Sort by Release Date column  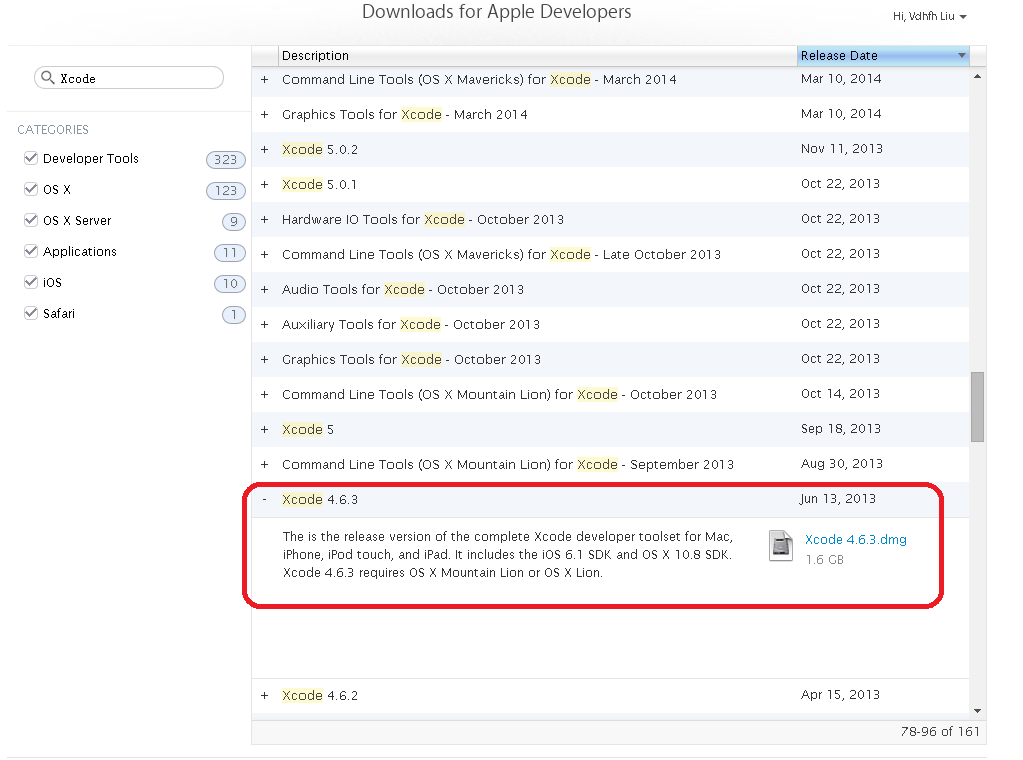pos(883,55)
